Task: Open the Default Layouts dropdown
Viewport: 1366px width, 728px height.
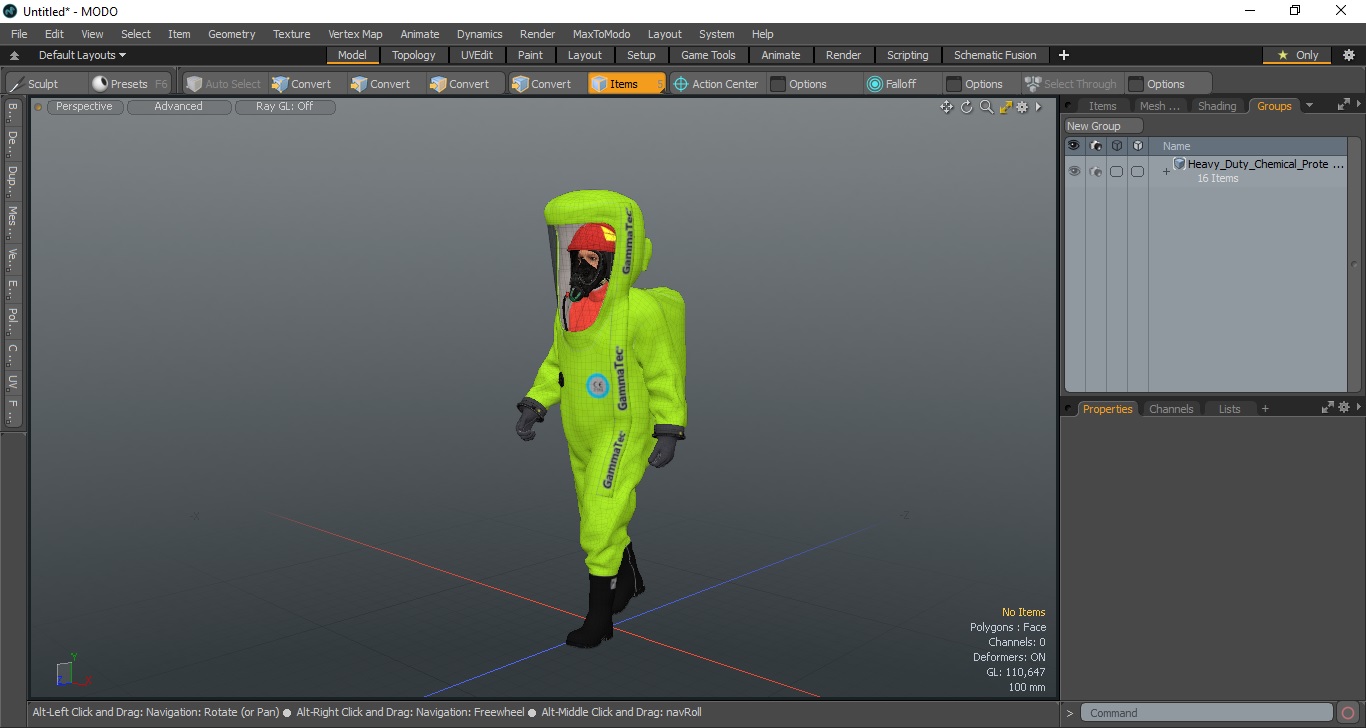Action: click(x=82, y=55)
